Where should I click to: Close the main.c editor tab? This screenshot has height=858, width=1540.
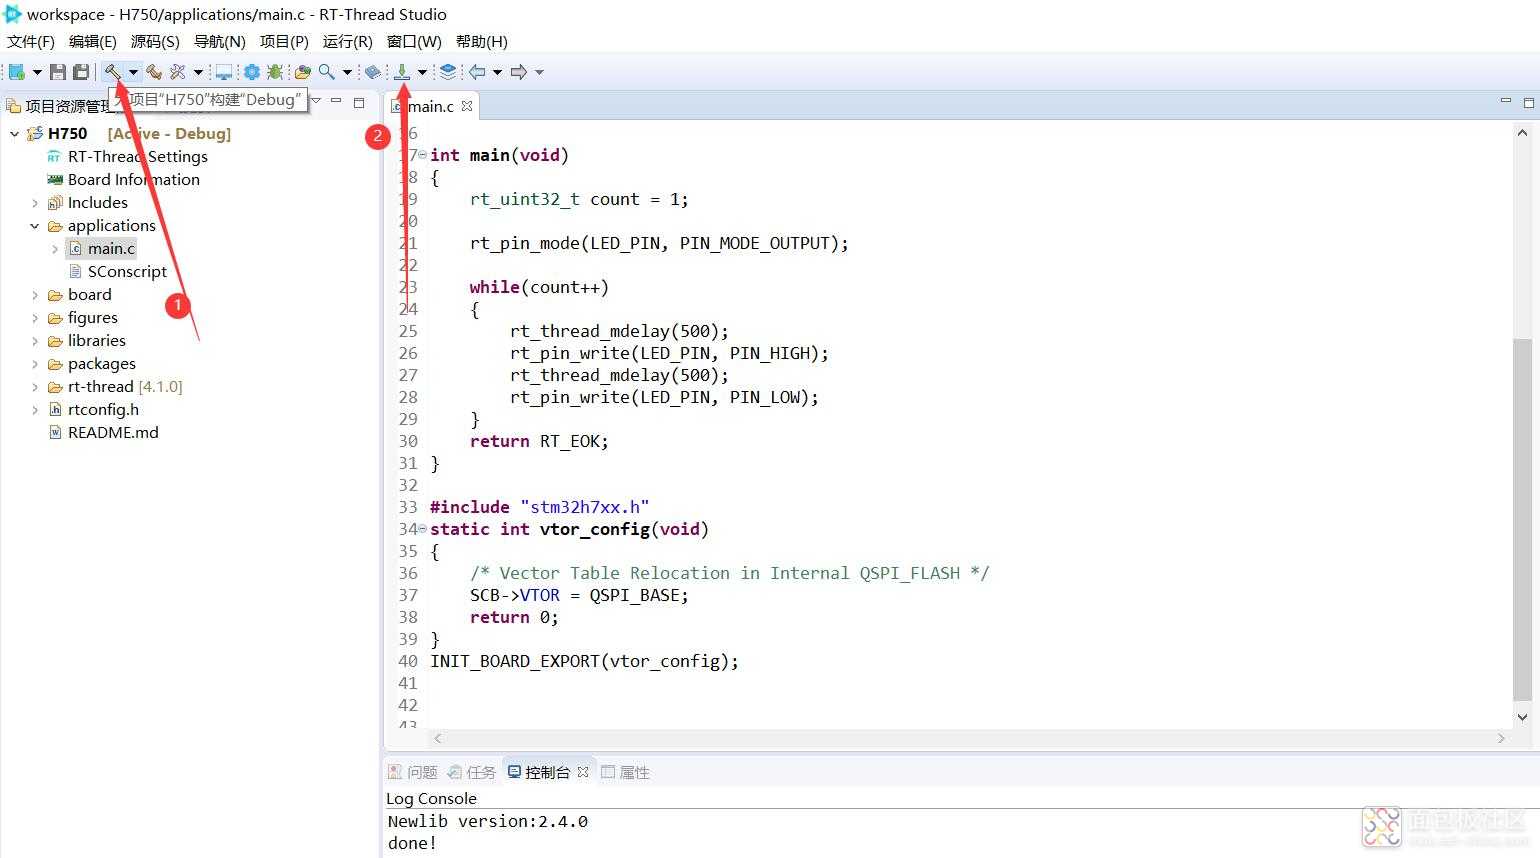point(466,106)
